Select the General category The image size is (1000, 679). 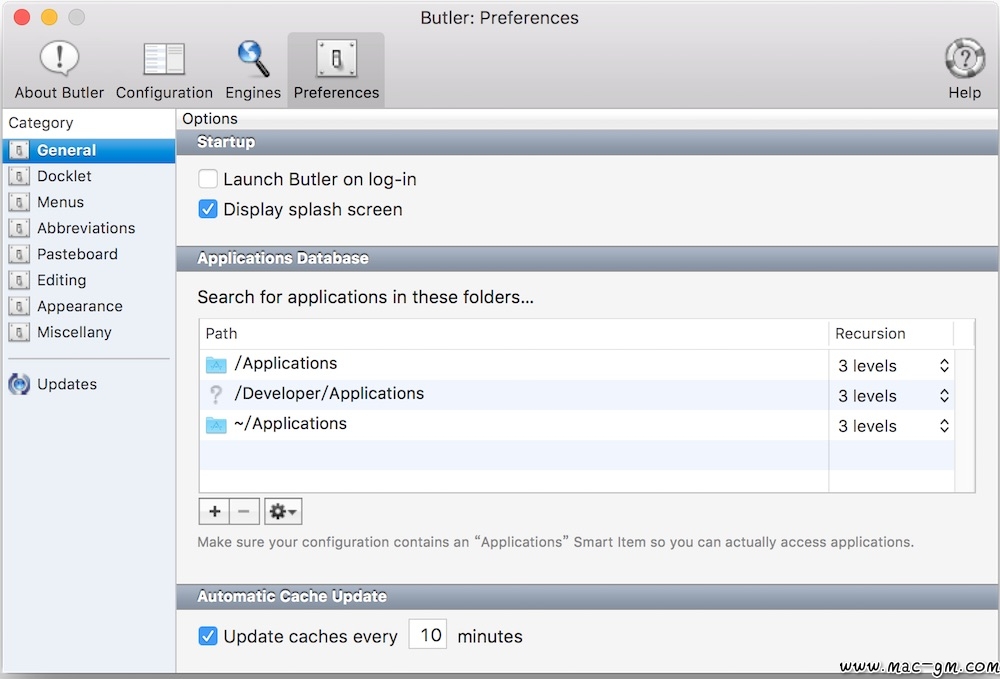[89, 150]
